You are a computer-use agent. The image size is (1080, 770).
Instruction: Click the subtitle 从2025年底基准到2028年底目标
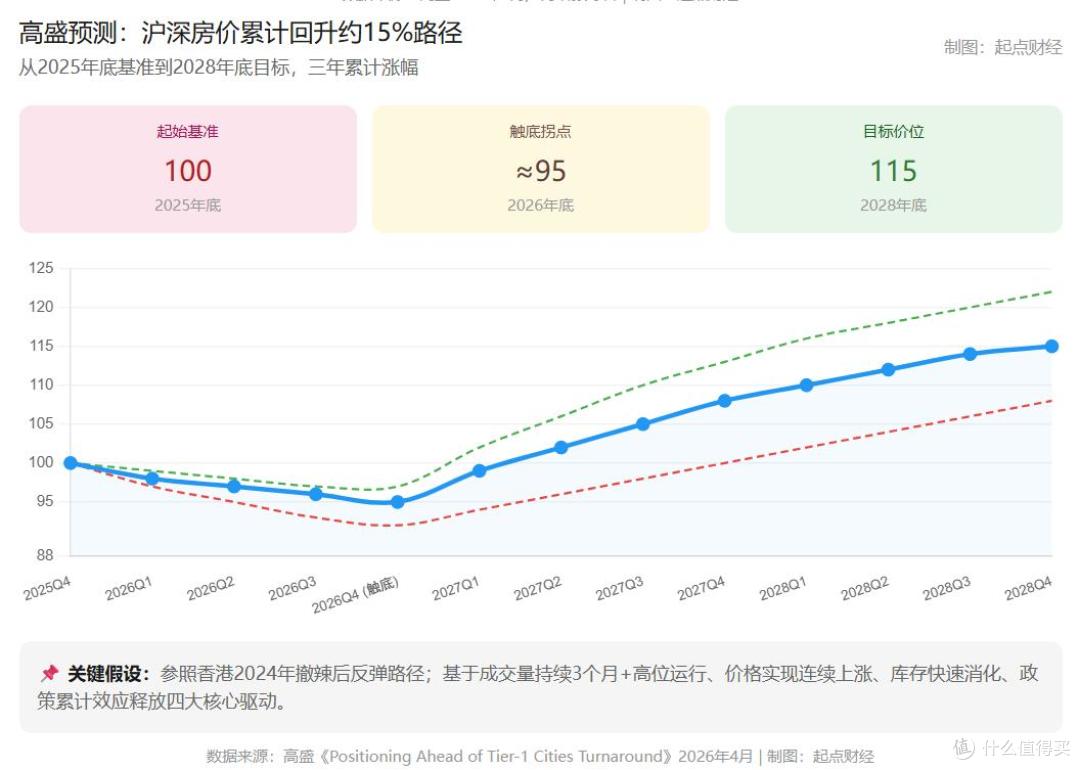218,67
